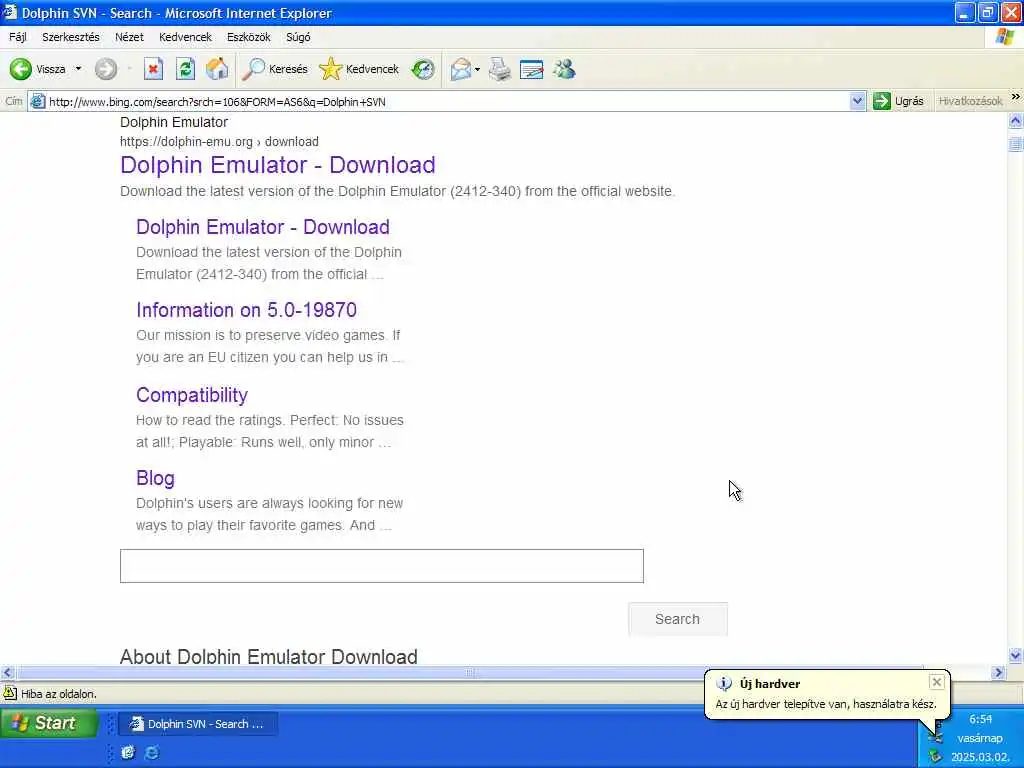1024x768 pixels.
Task: Open the Fájl menu
Action: pos(18,37)
